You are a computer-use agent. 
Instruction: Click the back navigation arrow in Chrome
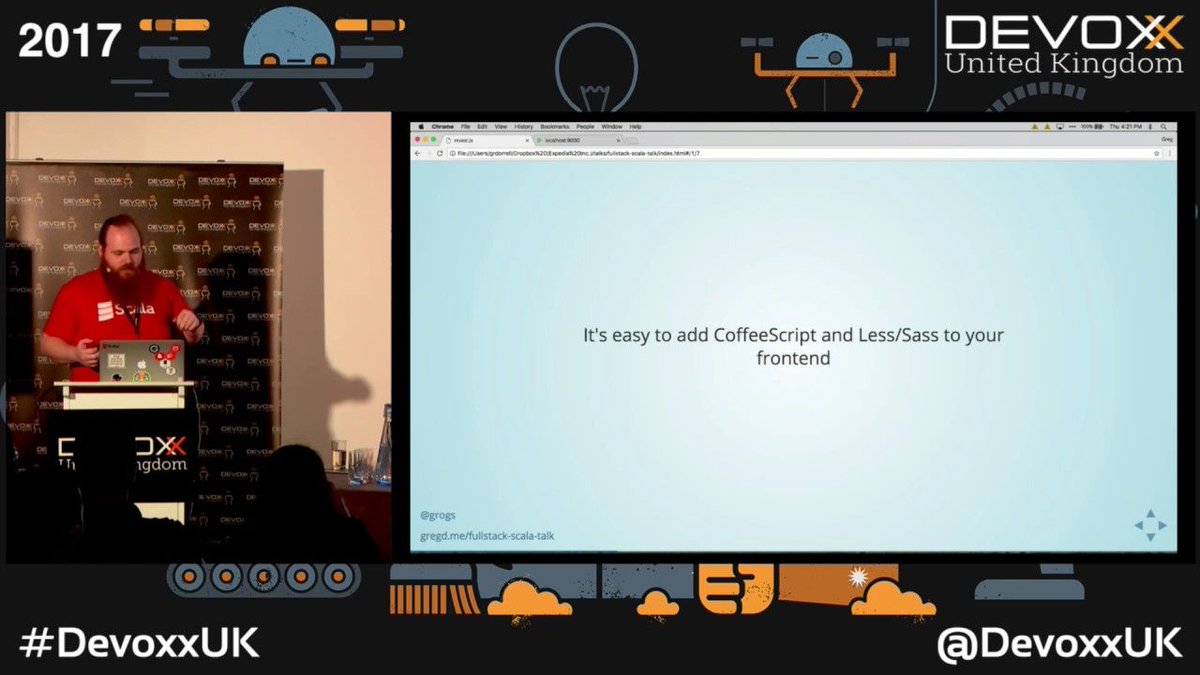click(418, 152)
